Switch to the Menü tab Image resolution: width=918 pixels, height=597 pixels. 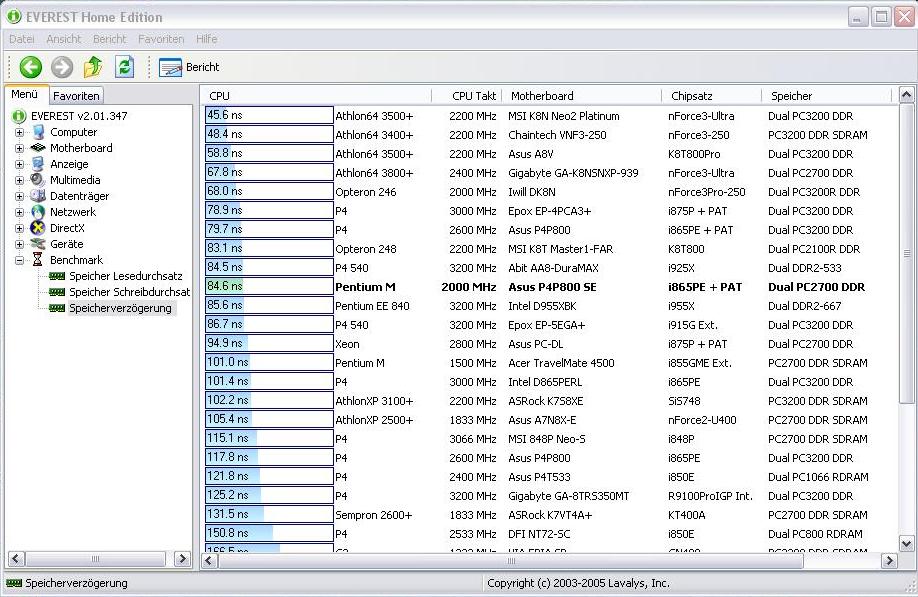coord(25,94)
